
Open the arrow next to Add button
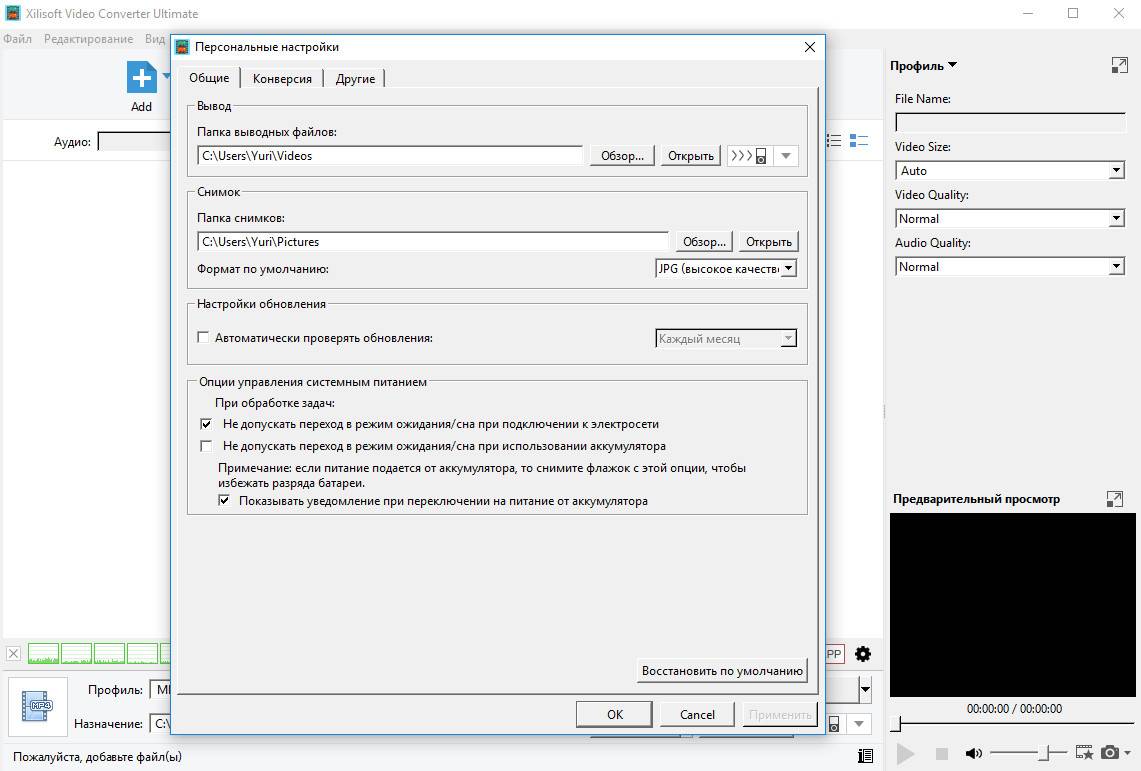click(166, 76)
